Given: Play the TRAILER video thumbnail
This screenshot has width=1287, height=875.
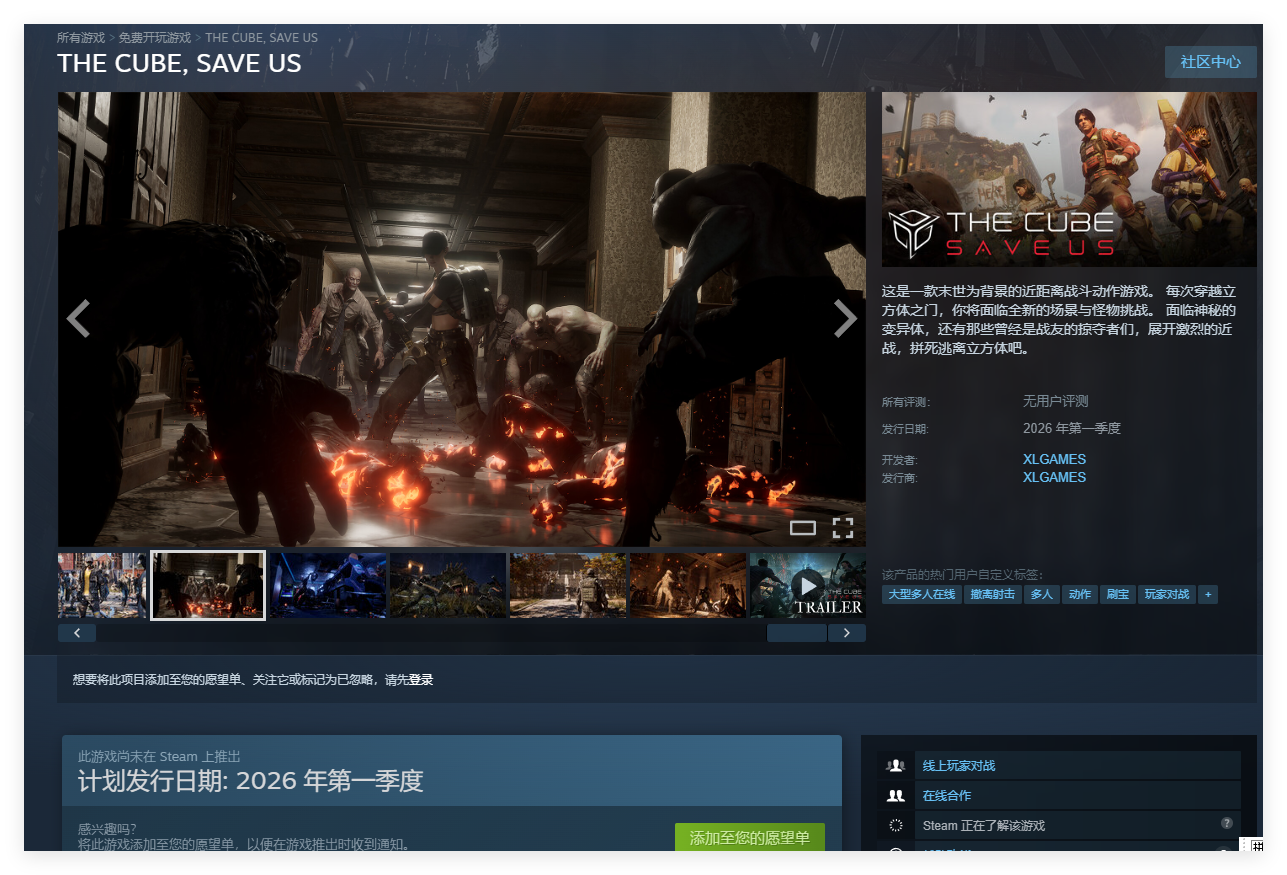Looking at the screenshot, I should coord(807,585).
